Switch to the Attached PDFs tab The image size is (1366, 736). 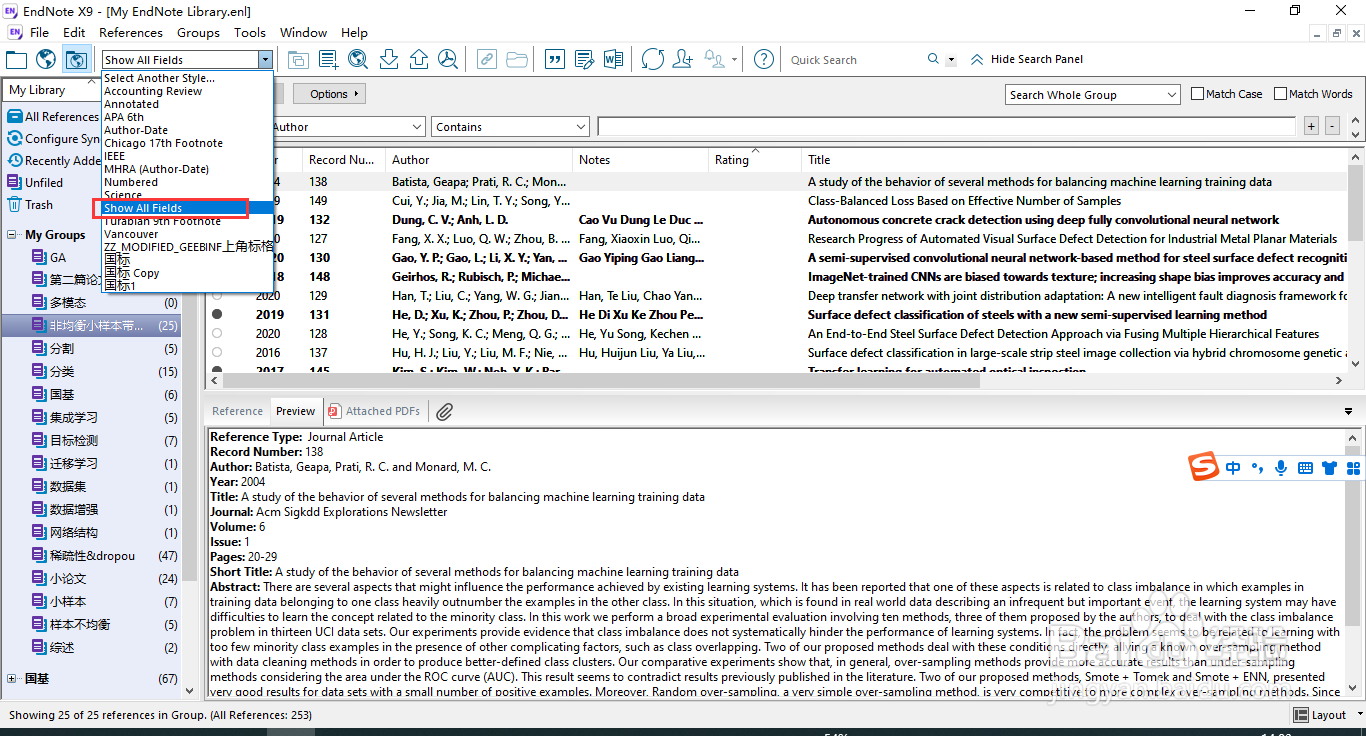pos(374,411)
